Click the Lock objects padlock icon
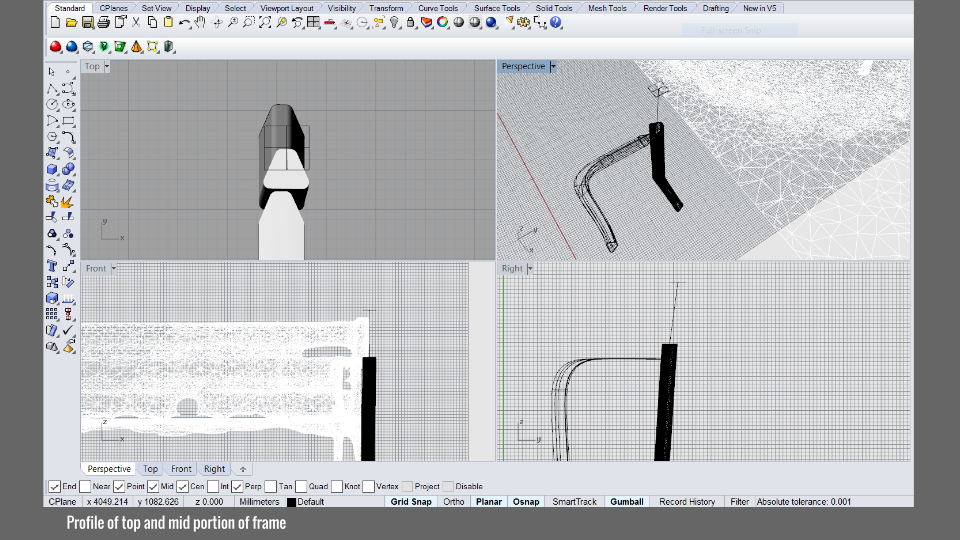The width and height of the screenshot is (960, 540). [x=411, y=22]
